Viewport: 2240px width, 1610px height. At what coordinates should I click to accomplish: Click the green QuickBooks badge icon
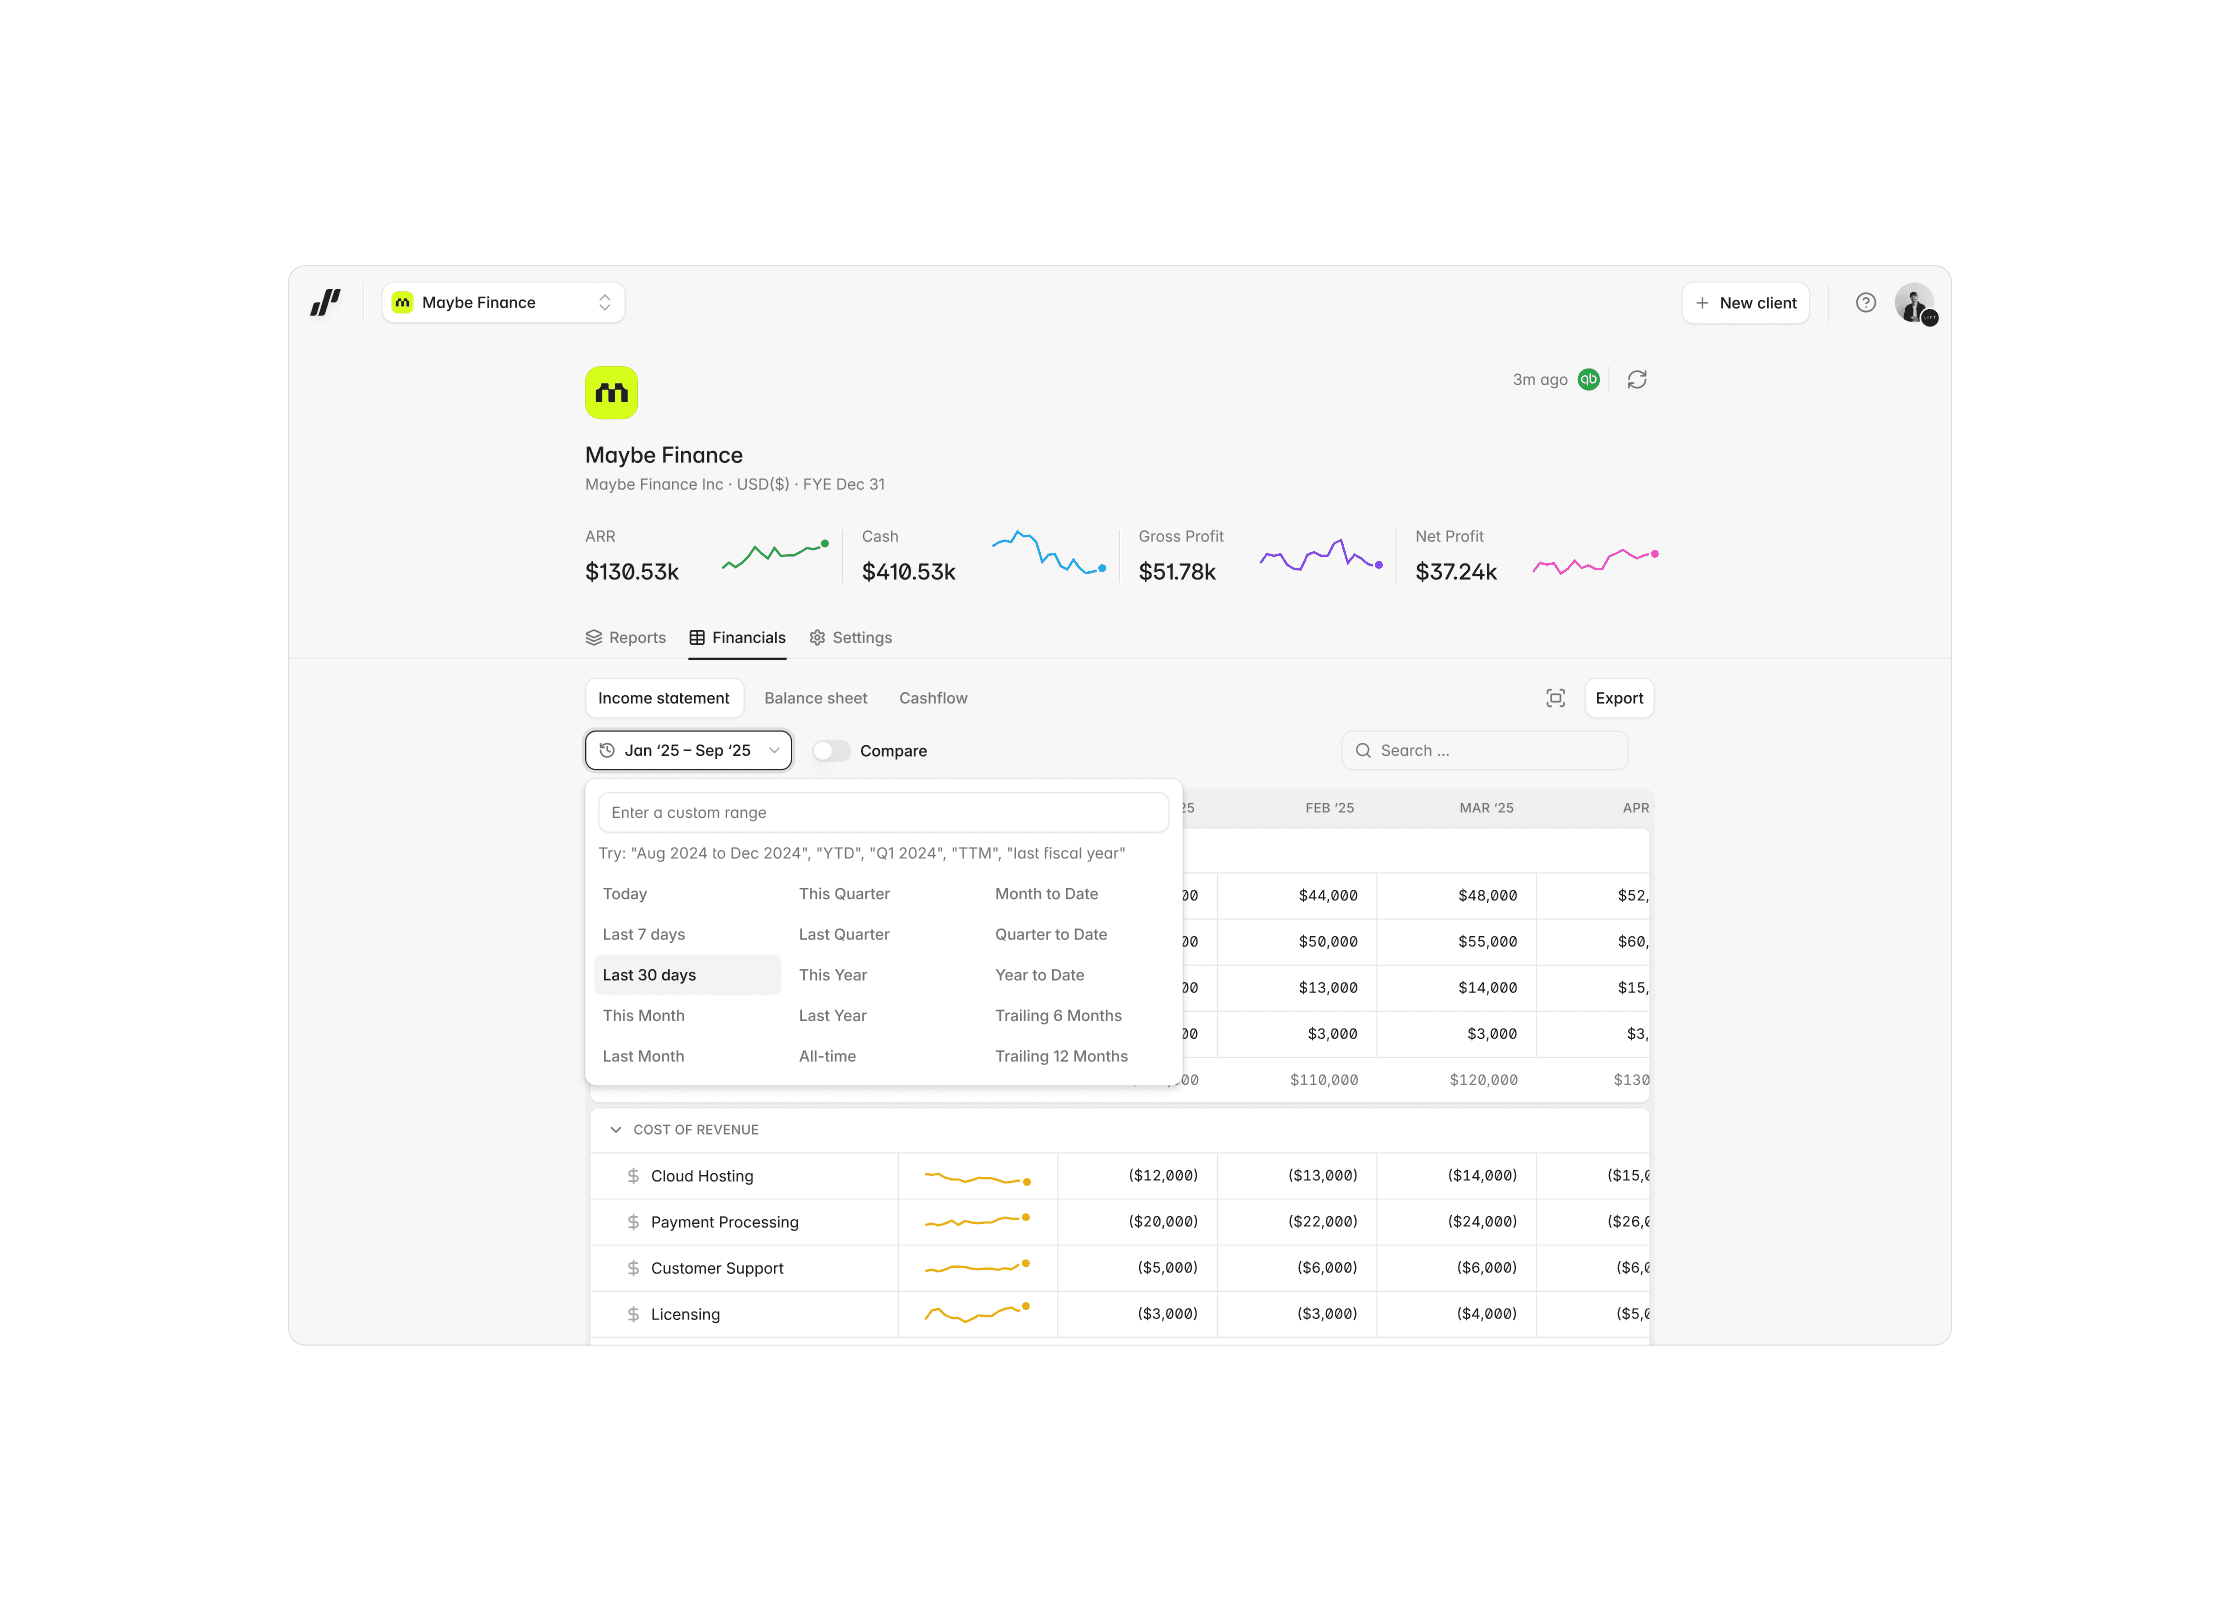point(1588,380)
